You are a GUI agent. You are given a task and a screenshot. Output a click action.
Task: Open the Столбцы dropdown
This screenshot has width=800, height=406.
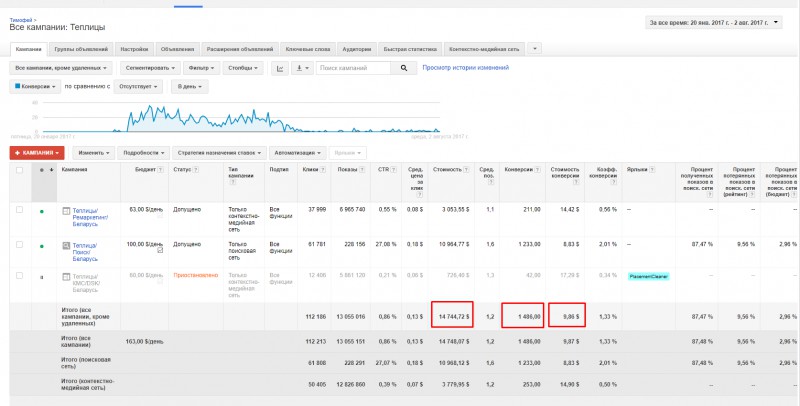243,68
